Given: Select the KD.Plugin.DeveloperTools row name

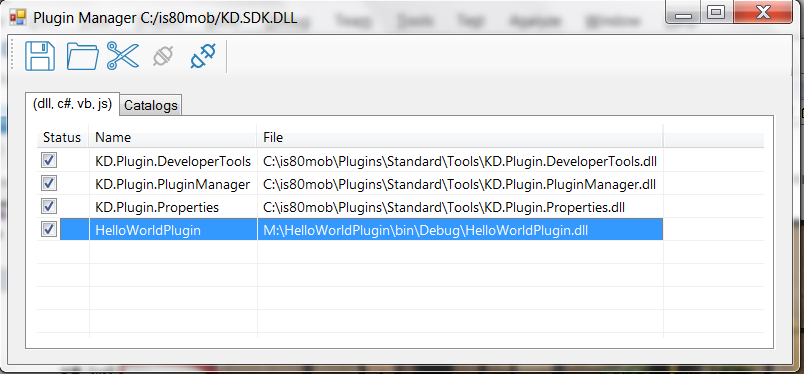Looking at the screenshot, I should click(x=173, y=162).
